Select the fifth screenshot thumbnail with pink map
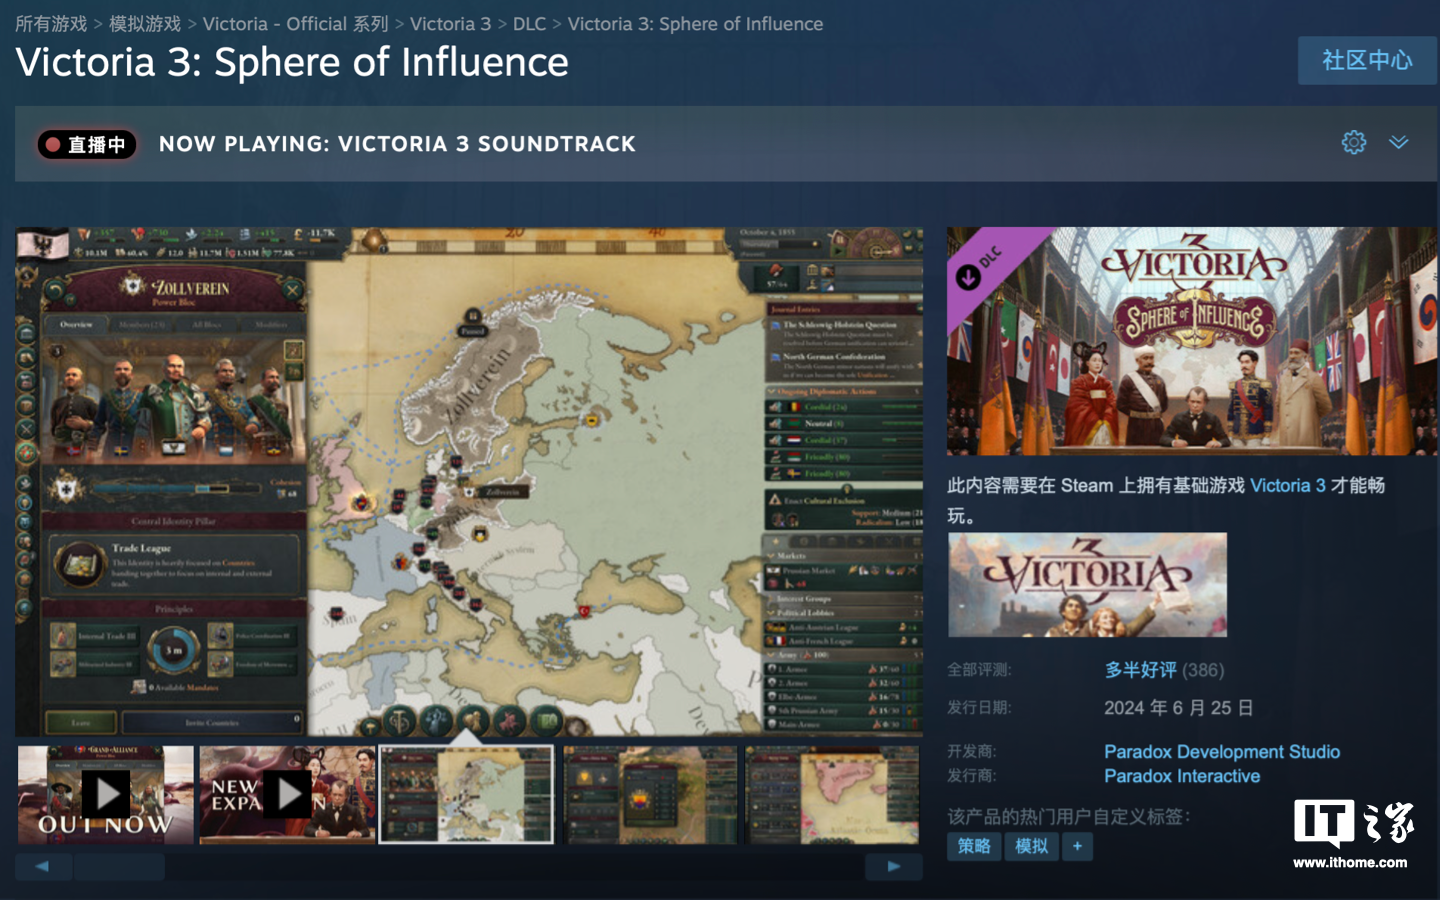 coord(832,795)
